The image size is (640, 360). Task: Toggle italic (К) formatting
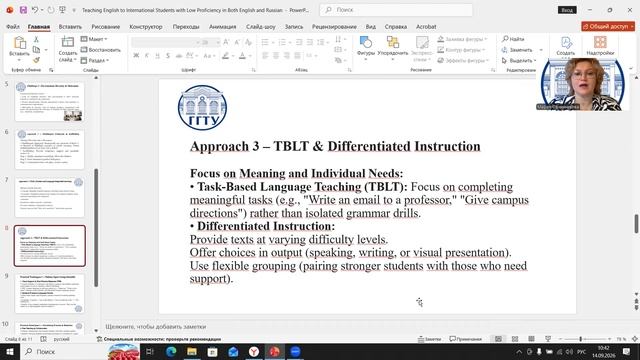click(147, 56)
